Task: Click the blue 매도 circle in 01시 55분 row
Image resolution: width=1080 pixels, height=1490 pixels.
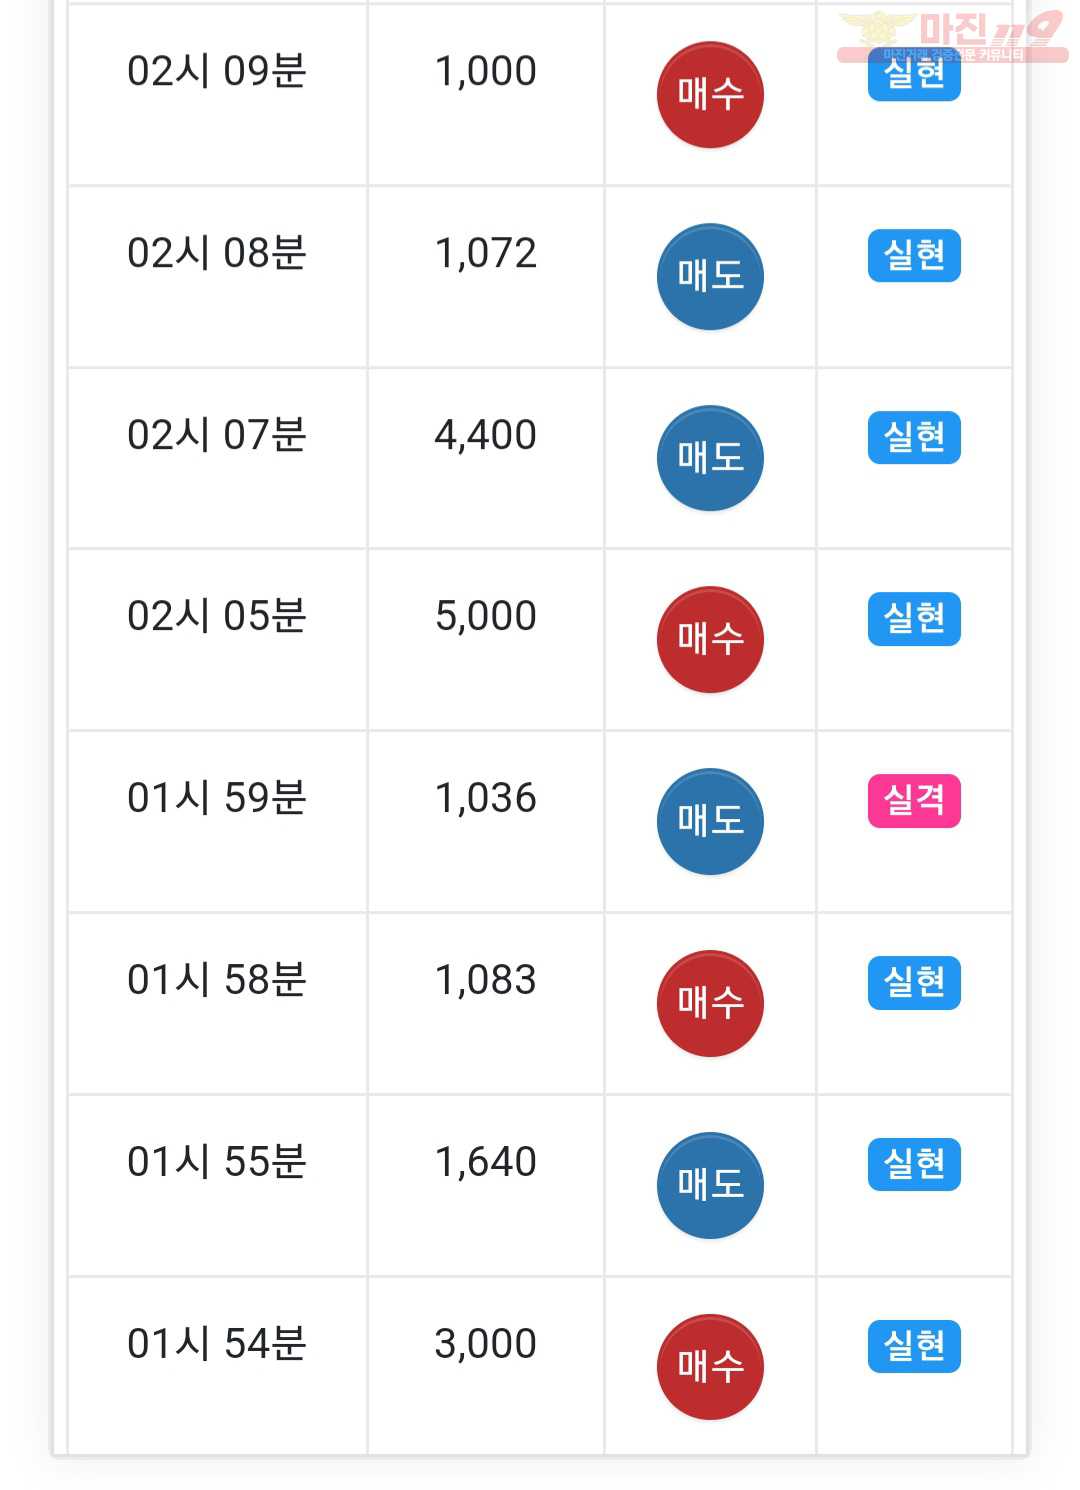Action: coord(710,1185)
